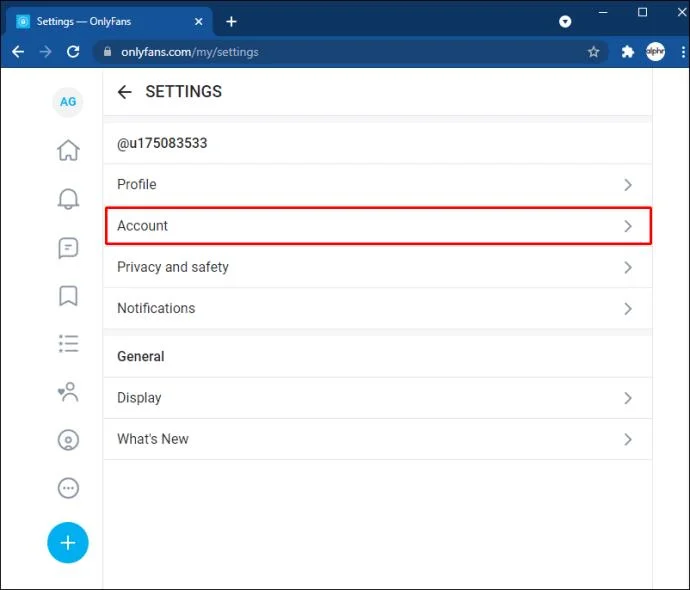Image resolution: width=690 pixels, height=590 pixels.
Task: Reload the page with refresh icon
Action: [x=73, y=52]
